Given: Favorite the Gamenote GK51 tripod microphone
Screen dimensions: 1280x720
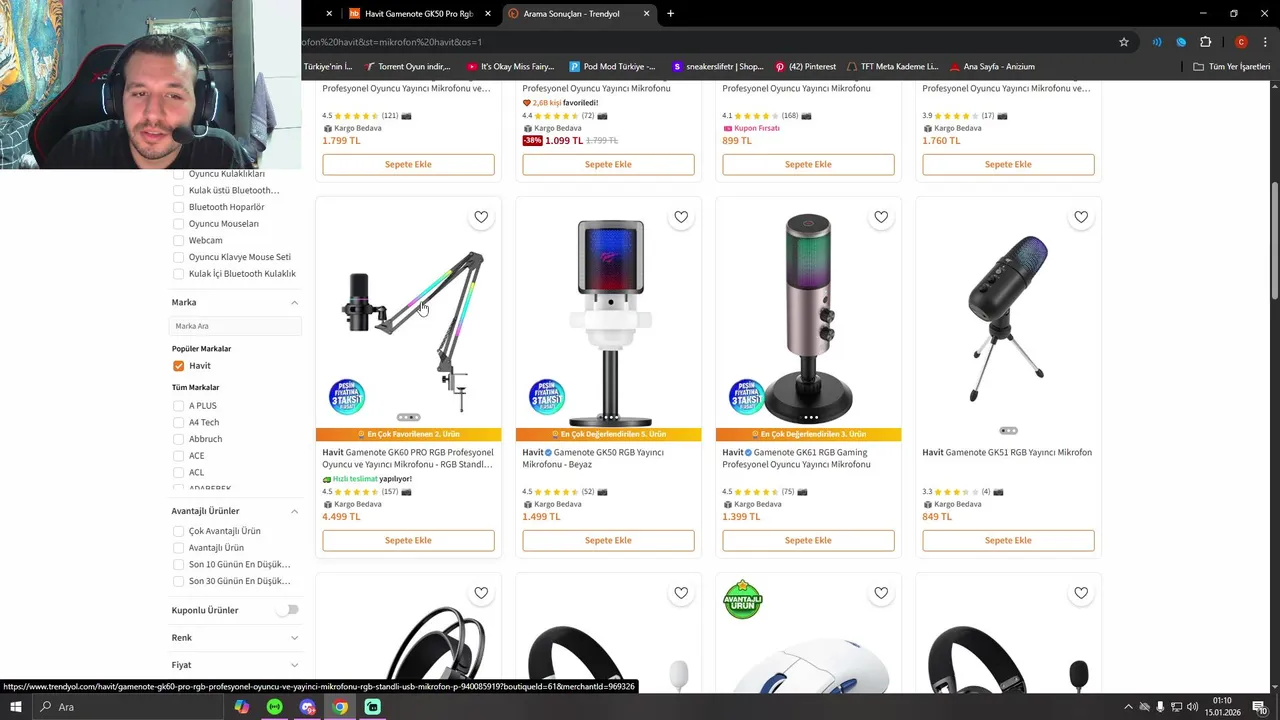Looking at the screenshot, I should (1081, 217).
